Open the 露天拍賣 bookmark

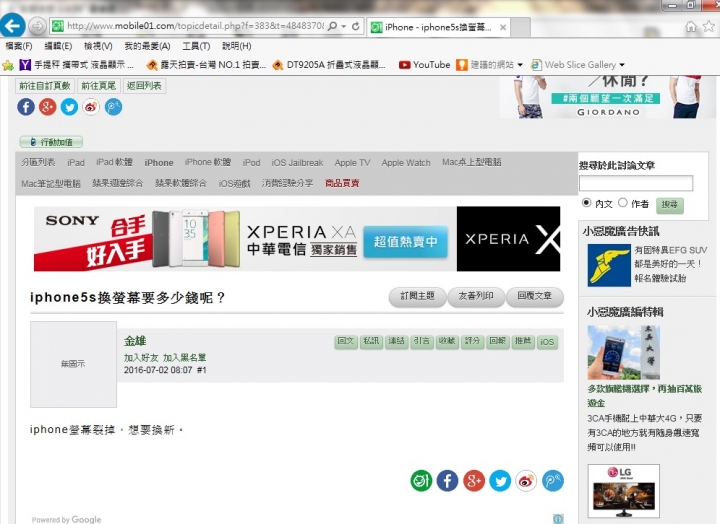[x=206, y=65]
